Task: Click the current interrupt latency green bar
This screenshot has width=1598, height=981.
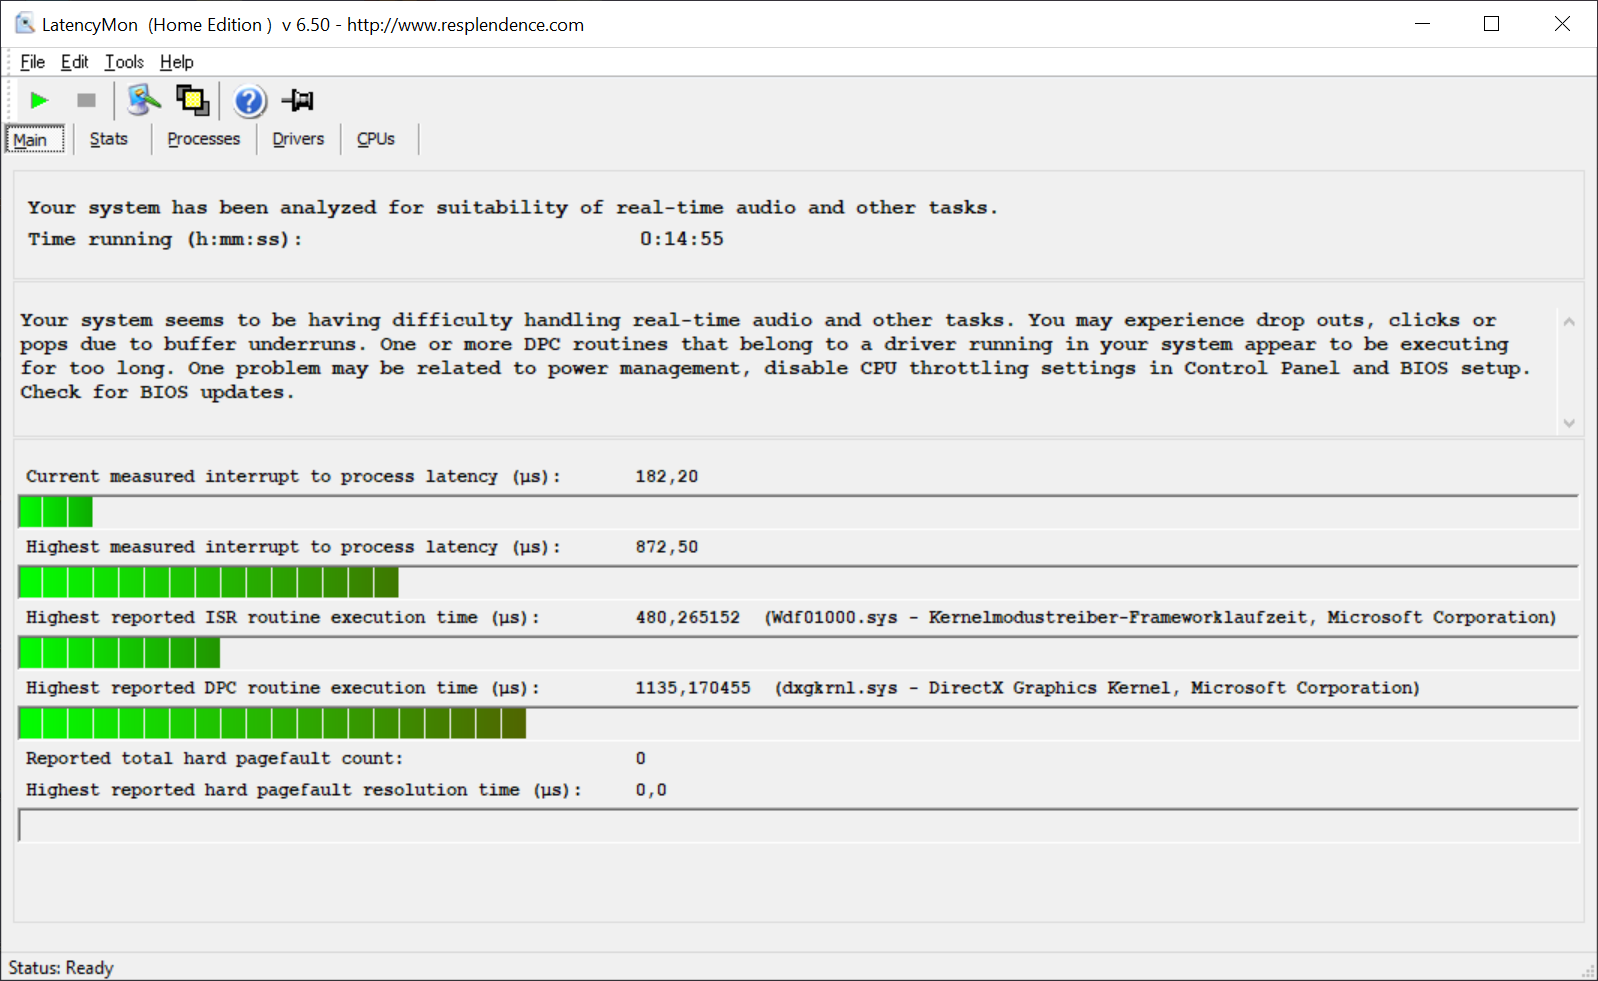Action: pos(798,512)
